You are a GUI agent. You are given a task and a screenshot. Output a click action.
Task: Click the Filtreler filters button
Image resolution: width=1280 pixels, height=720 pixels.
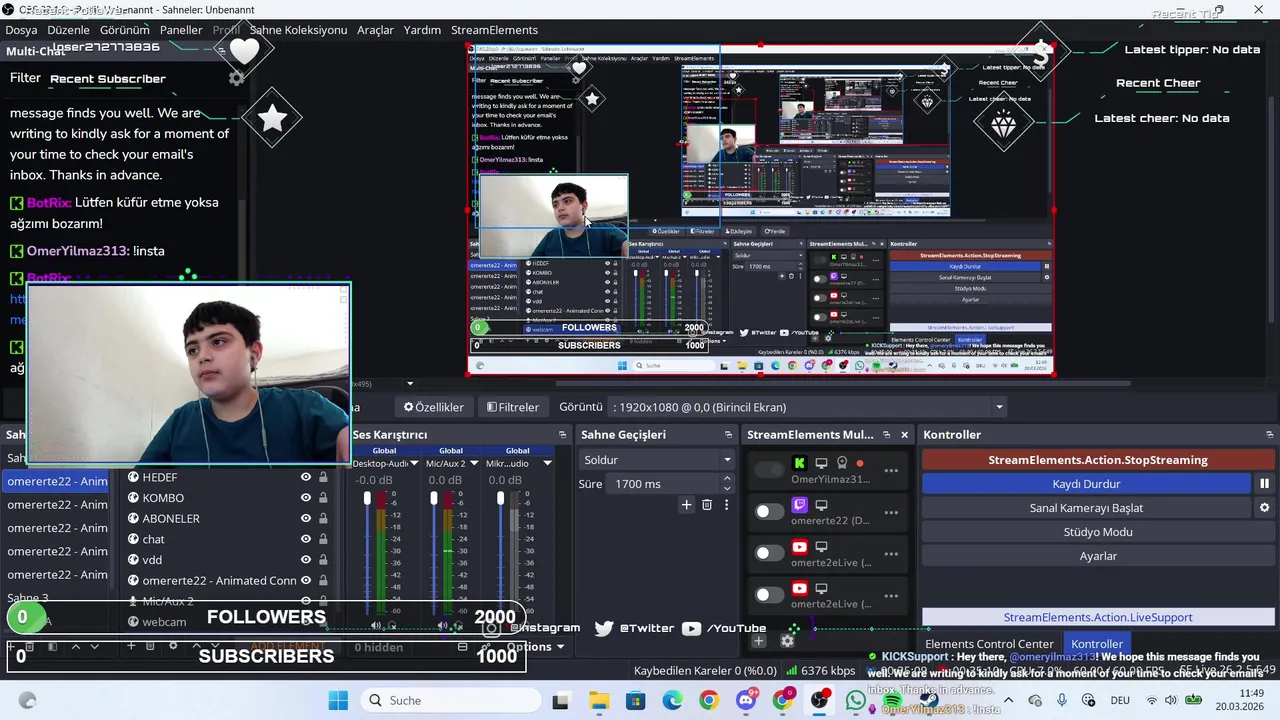513,407
